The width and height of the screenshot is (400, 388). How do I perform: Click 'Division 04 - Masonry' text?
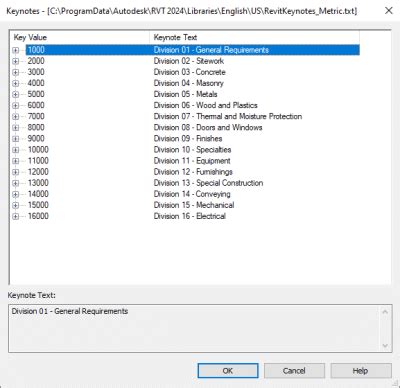click(x=188, y=83)
